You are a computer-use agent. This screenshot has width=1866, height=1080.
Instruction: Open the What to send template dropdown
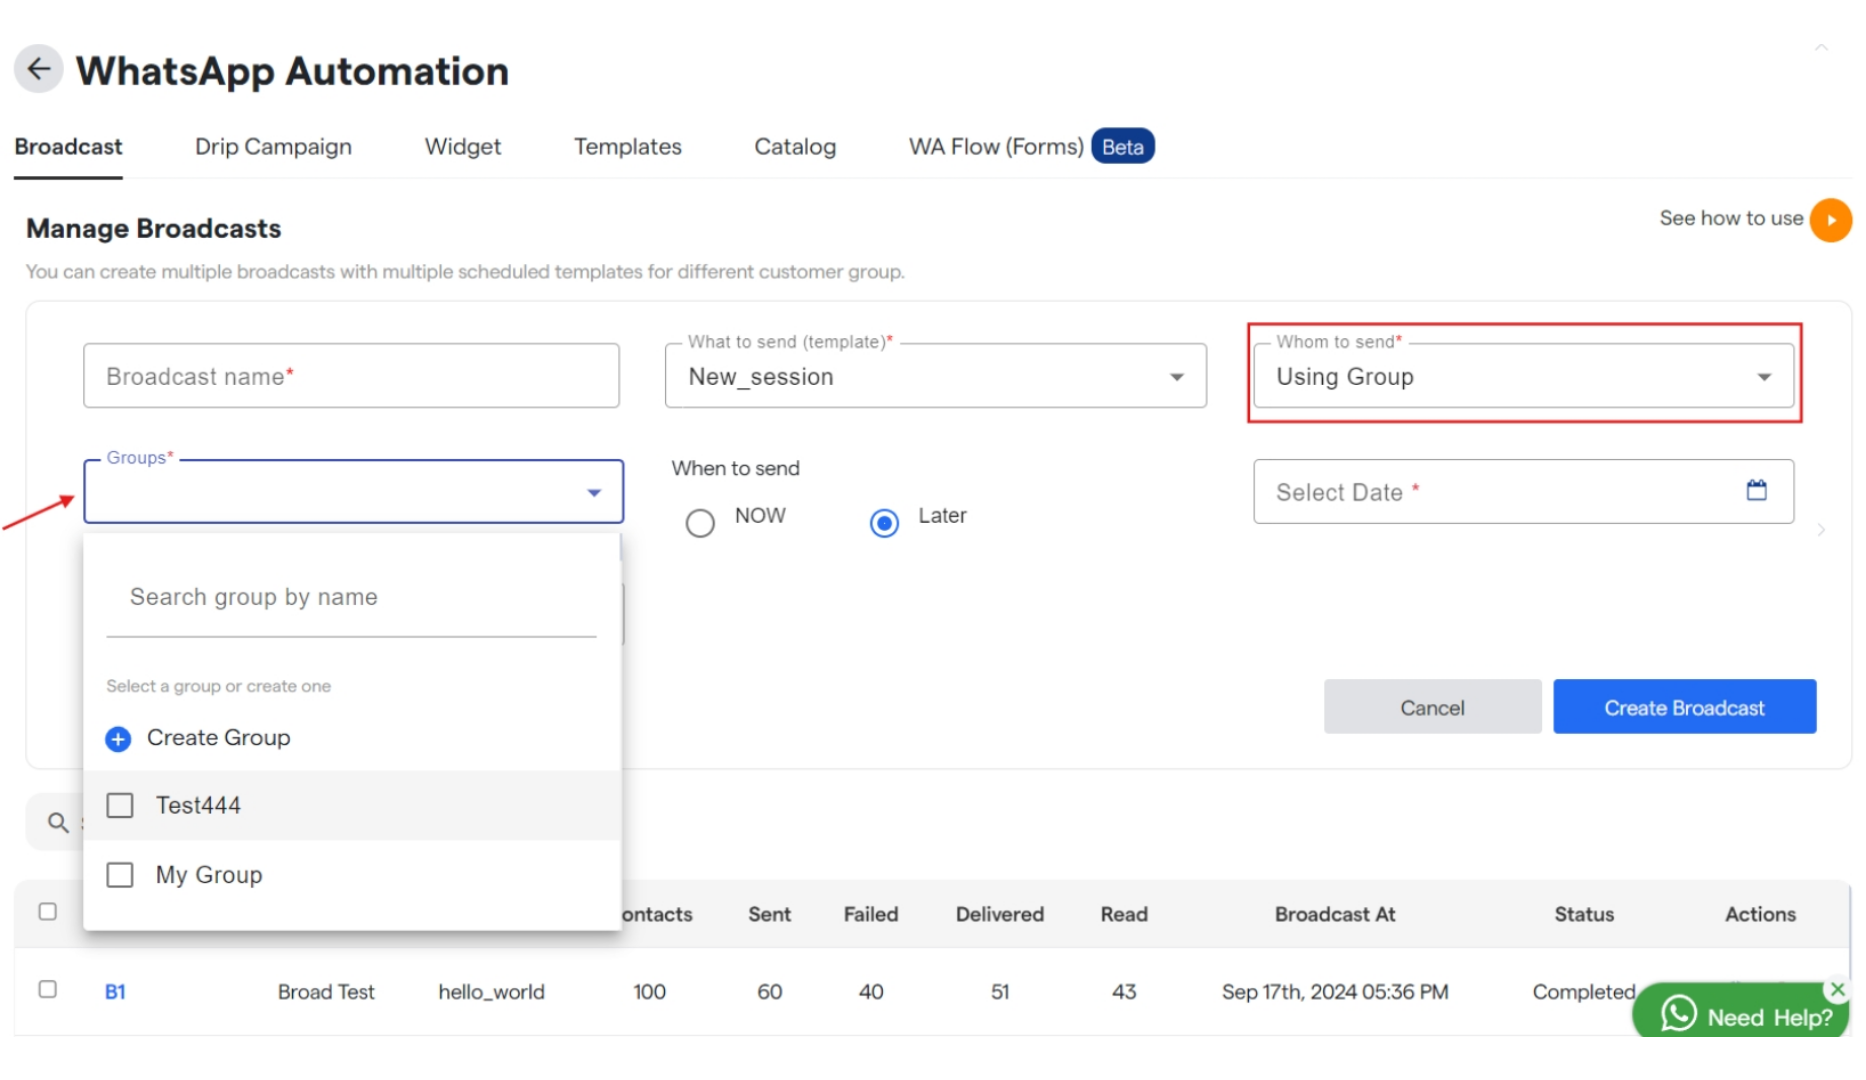[x=935, y=376]
